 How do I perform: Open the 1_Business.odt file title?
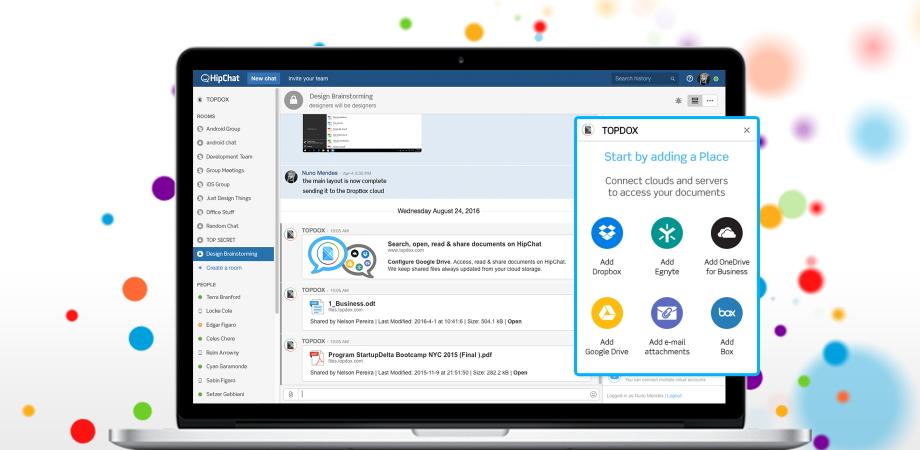352,304
